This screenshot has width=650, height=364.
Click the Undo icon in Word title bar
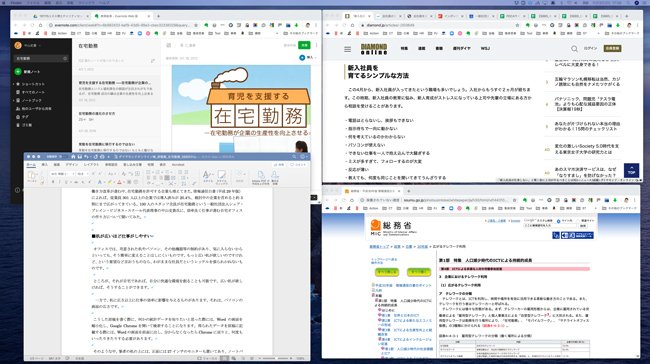(x=86, y=157)
